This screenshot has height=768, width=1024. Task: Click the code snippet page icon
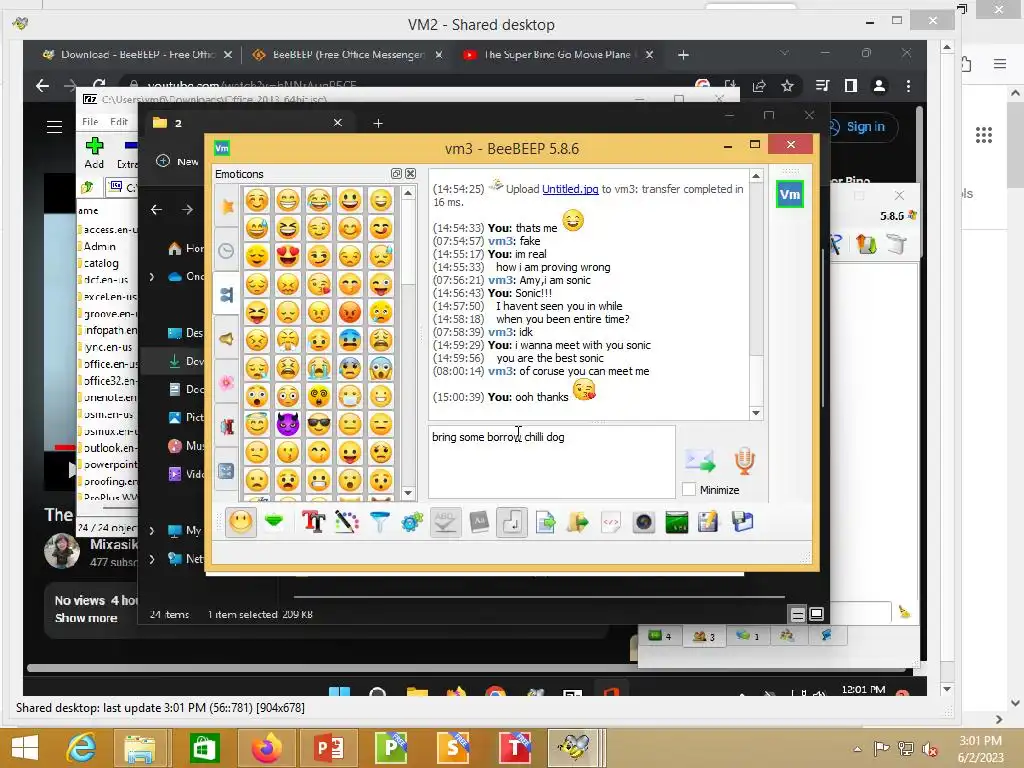click(611, 522)
